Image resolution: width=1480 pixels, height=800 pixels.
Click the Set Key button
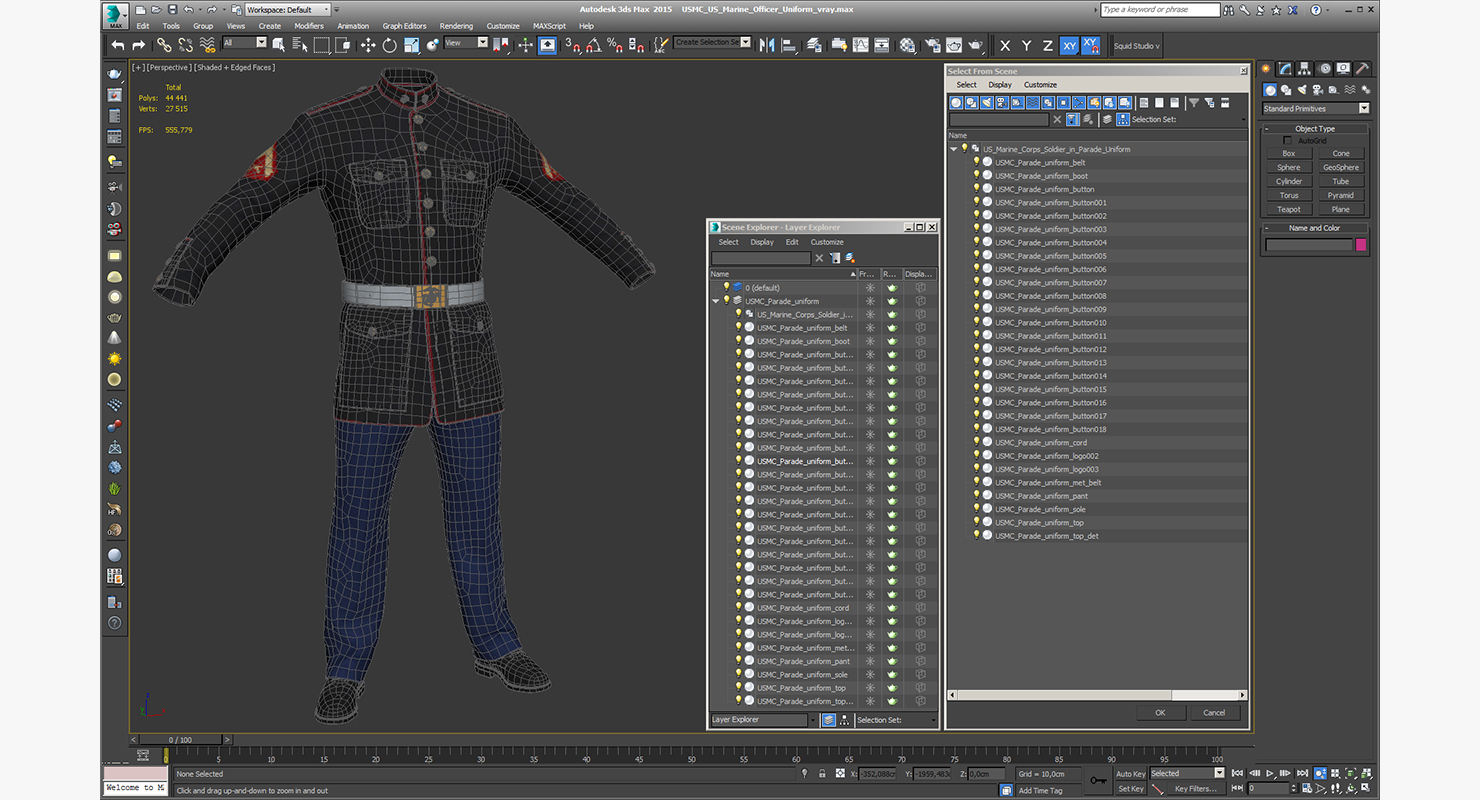pos(1131,789)
